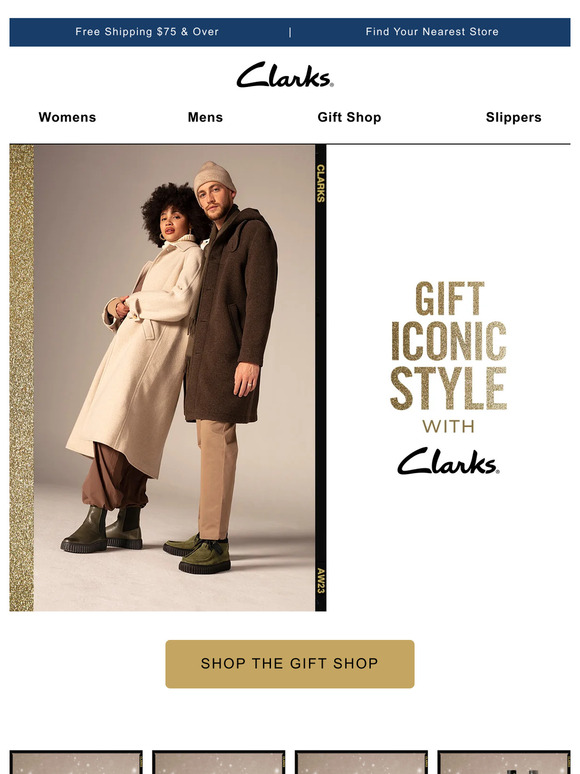Click the gold glitter border strip
The height and width of the screenshot is (774, 580).
(22, 378)
